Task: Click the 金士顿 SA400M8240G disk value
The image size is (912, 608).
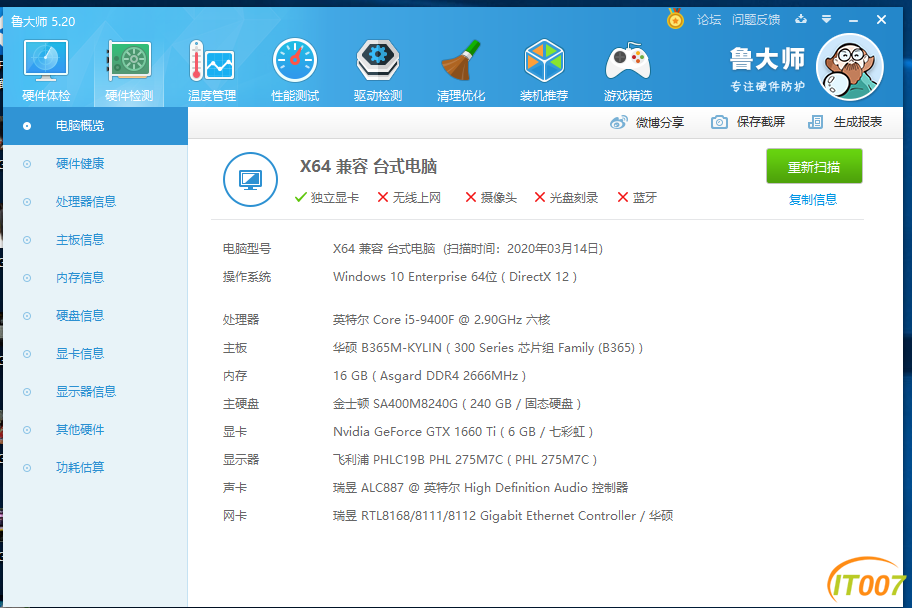Action: (457, 404)
